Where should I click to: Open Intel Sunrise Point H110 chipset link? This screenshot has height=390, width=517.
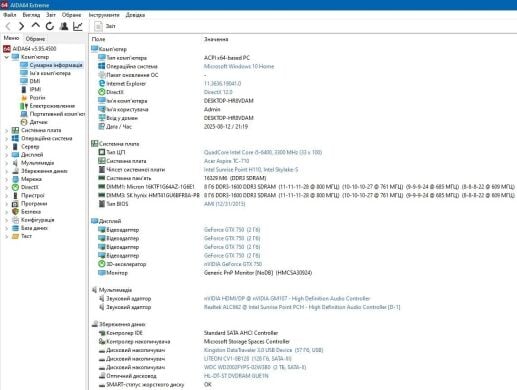pyautogui.click(x=251, y=170)
